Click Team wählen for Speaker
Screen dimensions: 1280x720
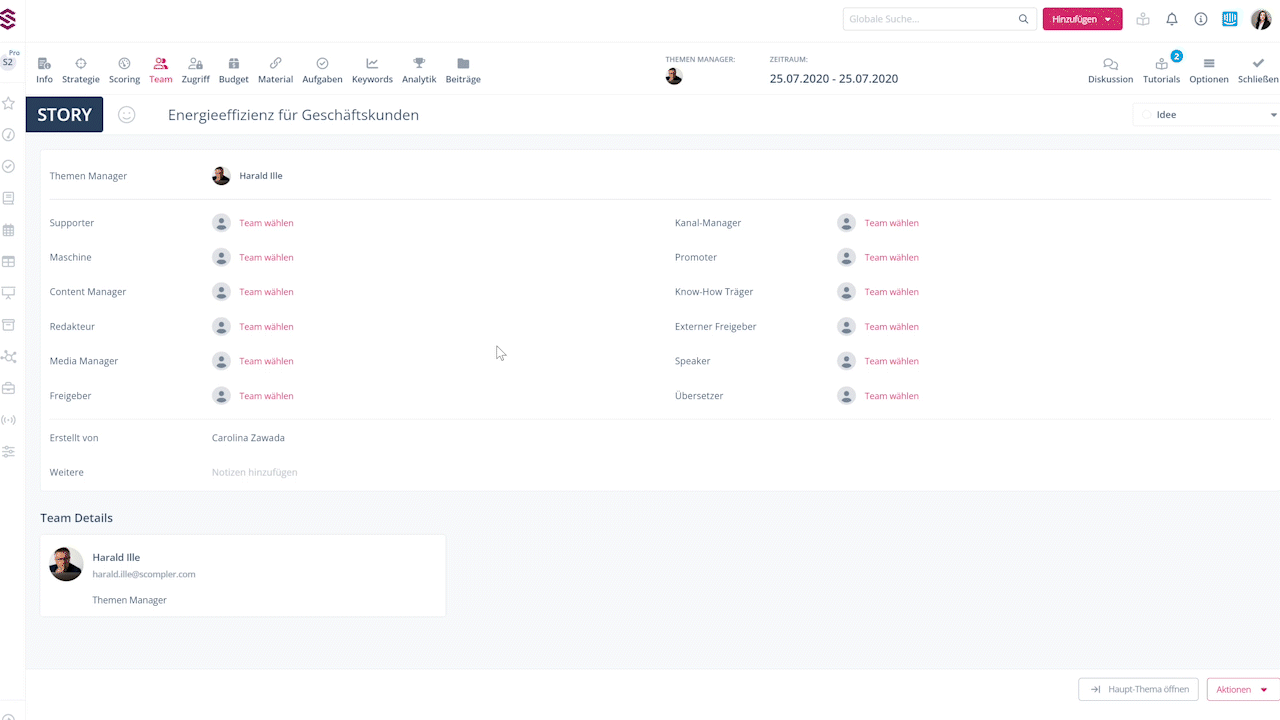(x=891, y=361)
